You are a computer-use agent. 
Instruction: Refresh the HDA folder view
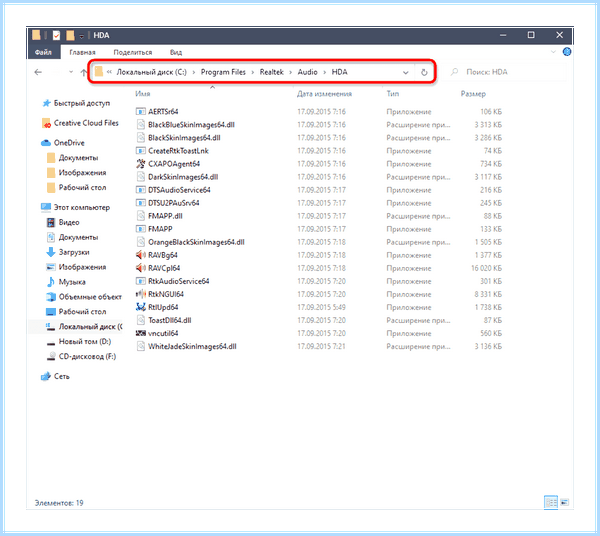pyautogui.click(x=424, y=72)
